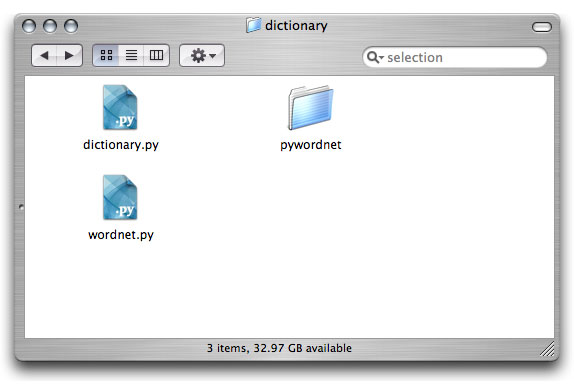The image size is (574, 391).
Task: Click the window resize grip corner
Action: coord(547,348)
